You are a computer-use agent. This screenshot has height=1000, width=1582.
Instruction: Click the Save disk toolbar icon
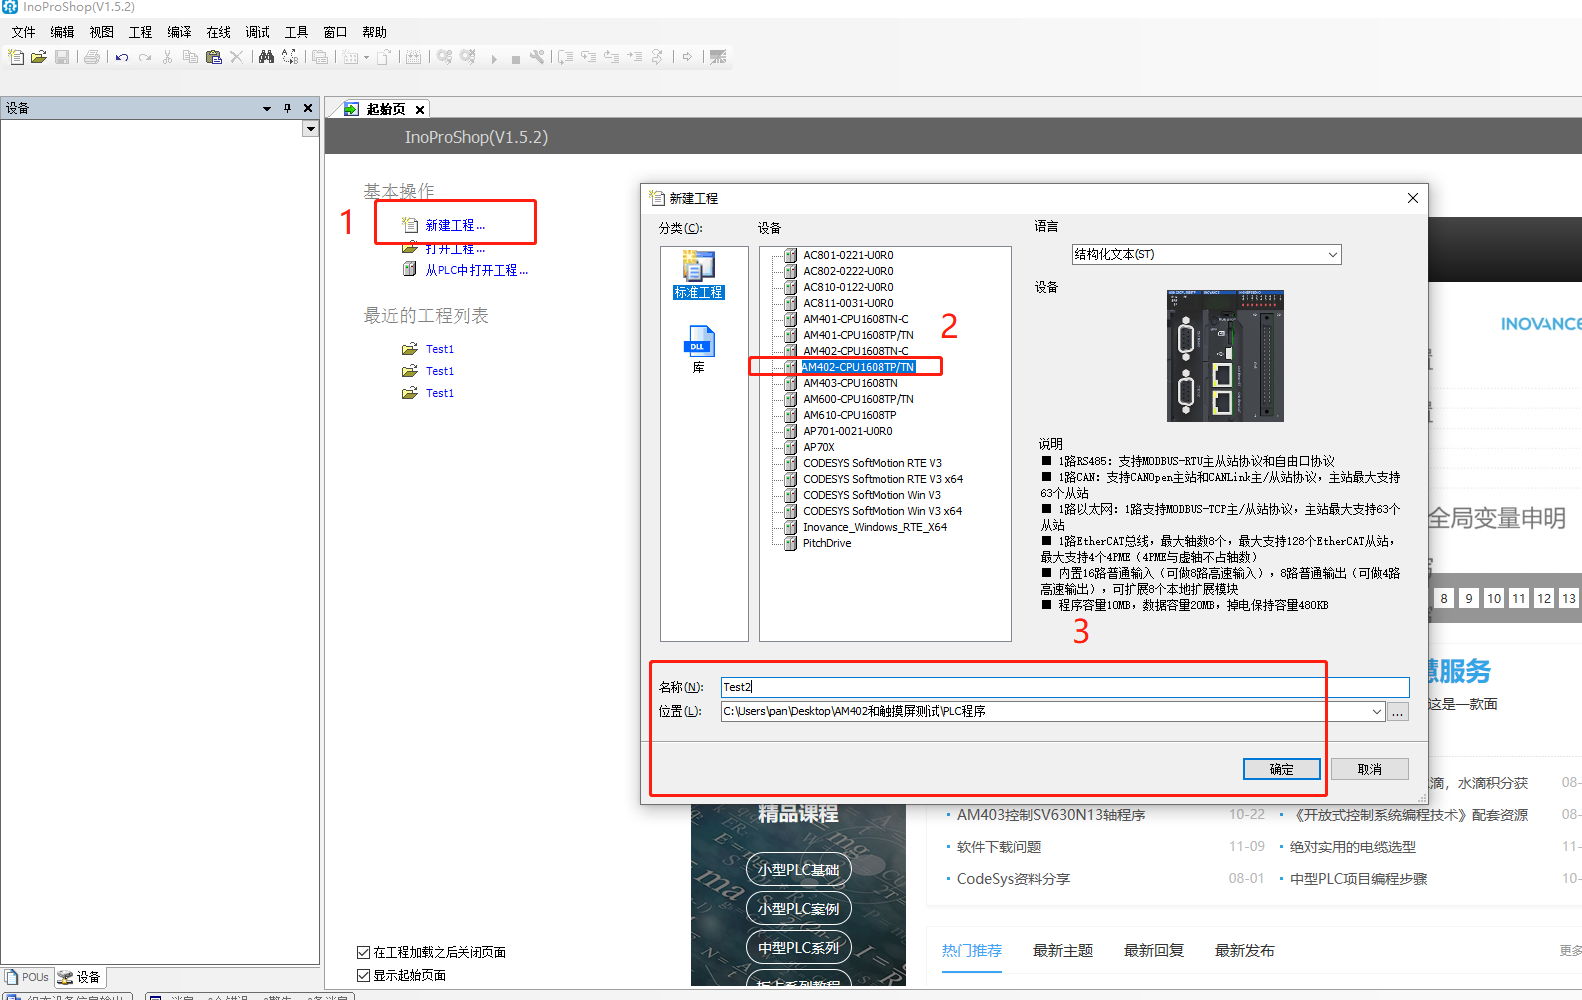click(x=62, y=57)
